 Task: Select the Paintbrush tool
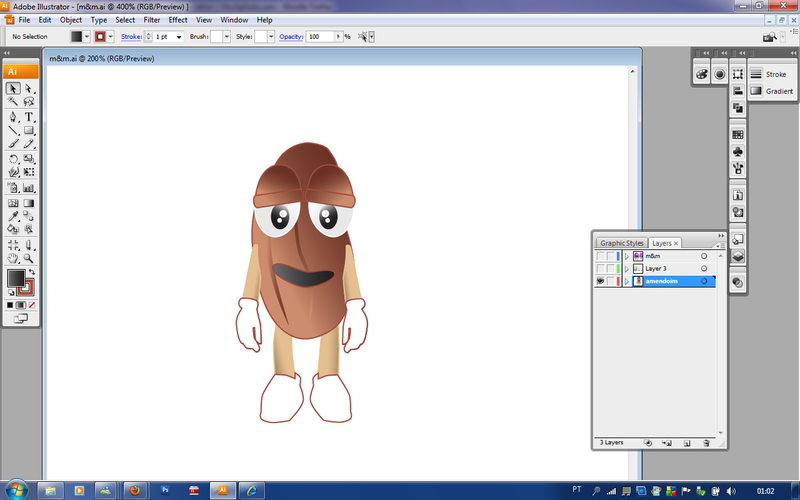[x=13, y=144]
